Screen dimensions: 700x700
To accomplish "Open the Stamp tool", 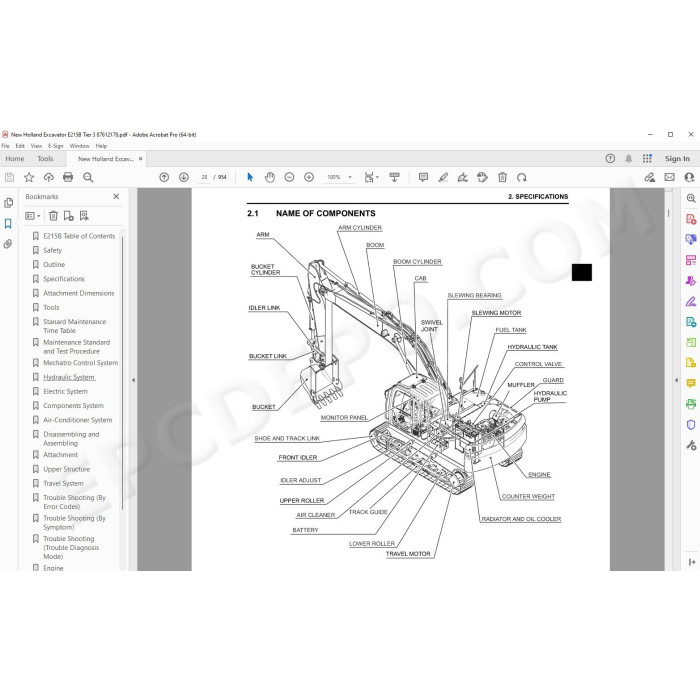I will (x=482, y=177).
